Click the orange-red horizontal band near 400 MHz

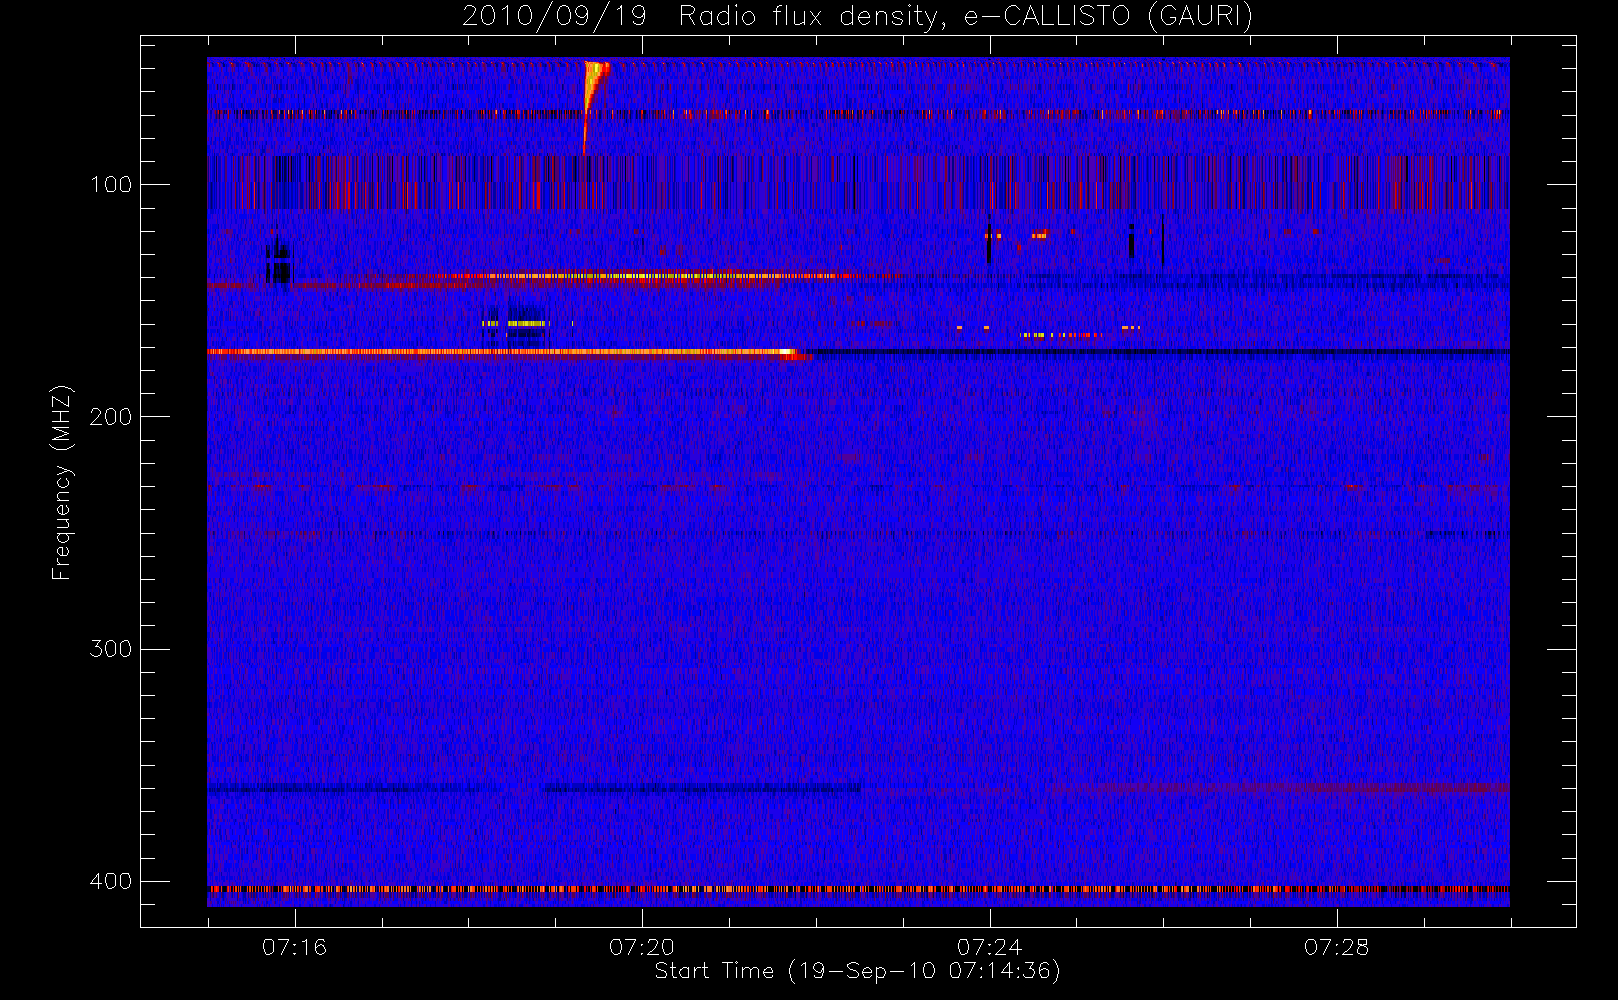(858, 888)
